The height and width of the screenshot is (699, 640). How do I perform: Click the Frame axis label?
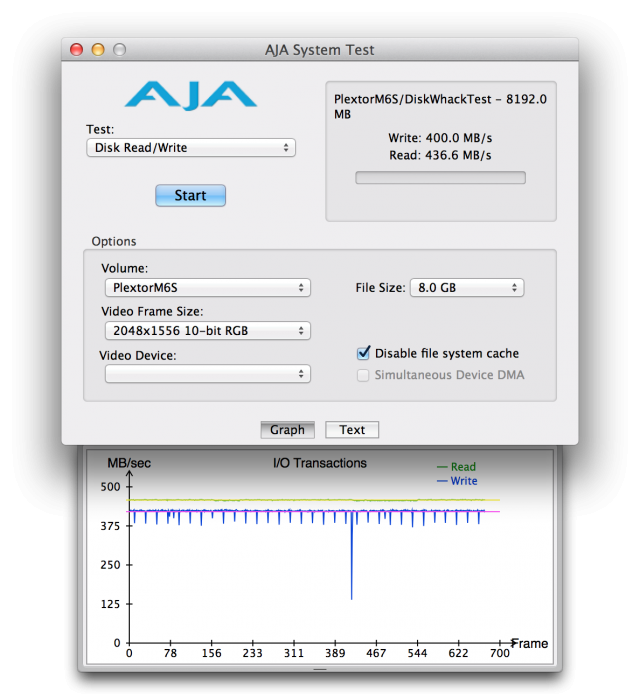pyautogui.click(x=530, y=643)
